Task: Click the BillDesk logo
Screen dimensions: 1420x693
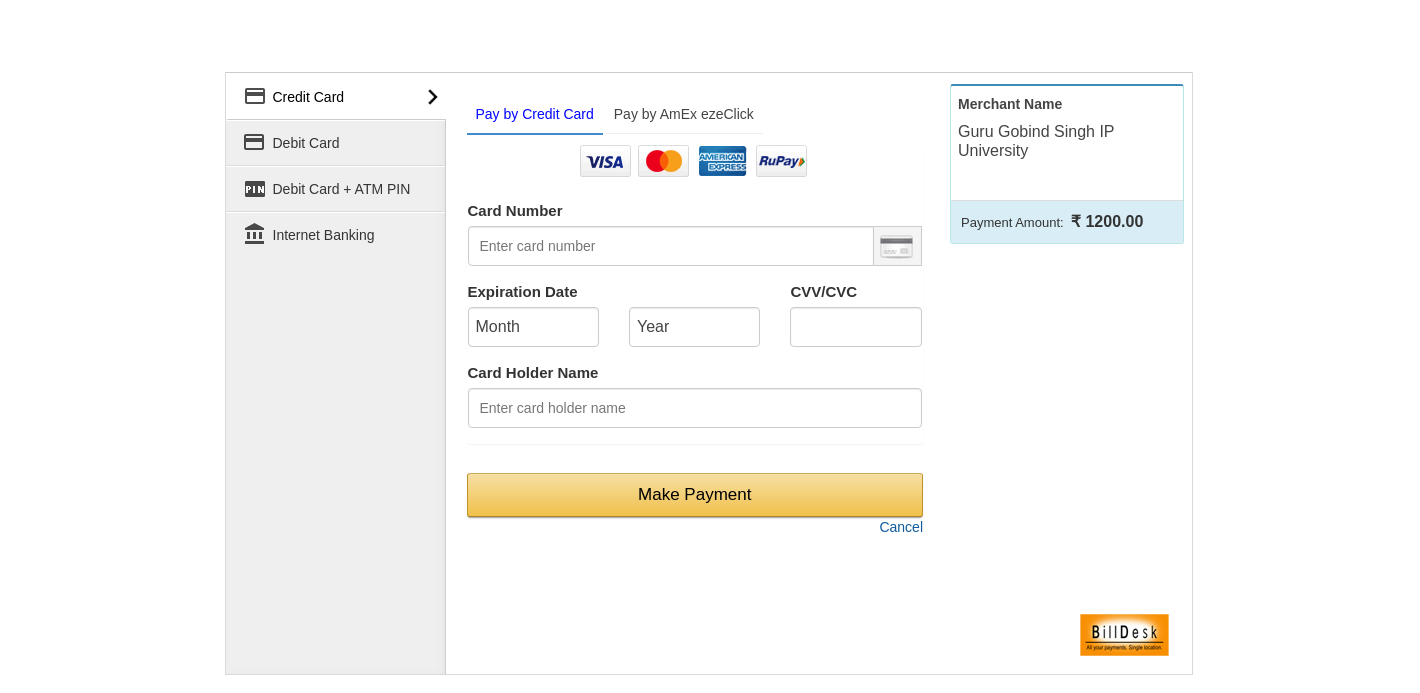Action: coord(1124,635)
